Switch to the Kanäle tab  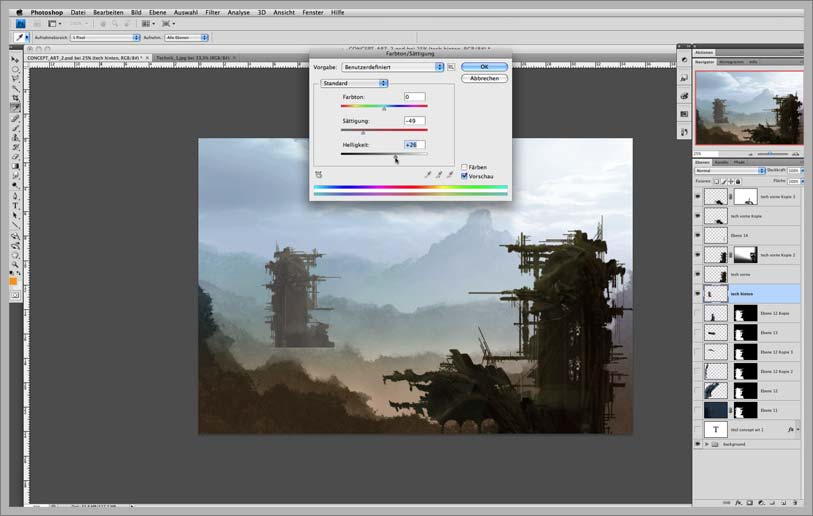tap(721, 162)
